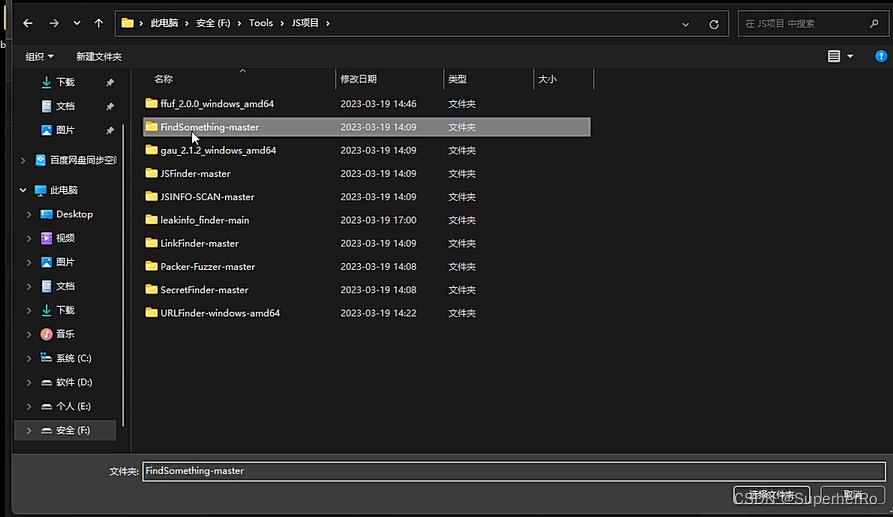Open the help icon
This screenshot has height=517, width=893.
click(x=880, y=56)
